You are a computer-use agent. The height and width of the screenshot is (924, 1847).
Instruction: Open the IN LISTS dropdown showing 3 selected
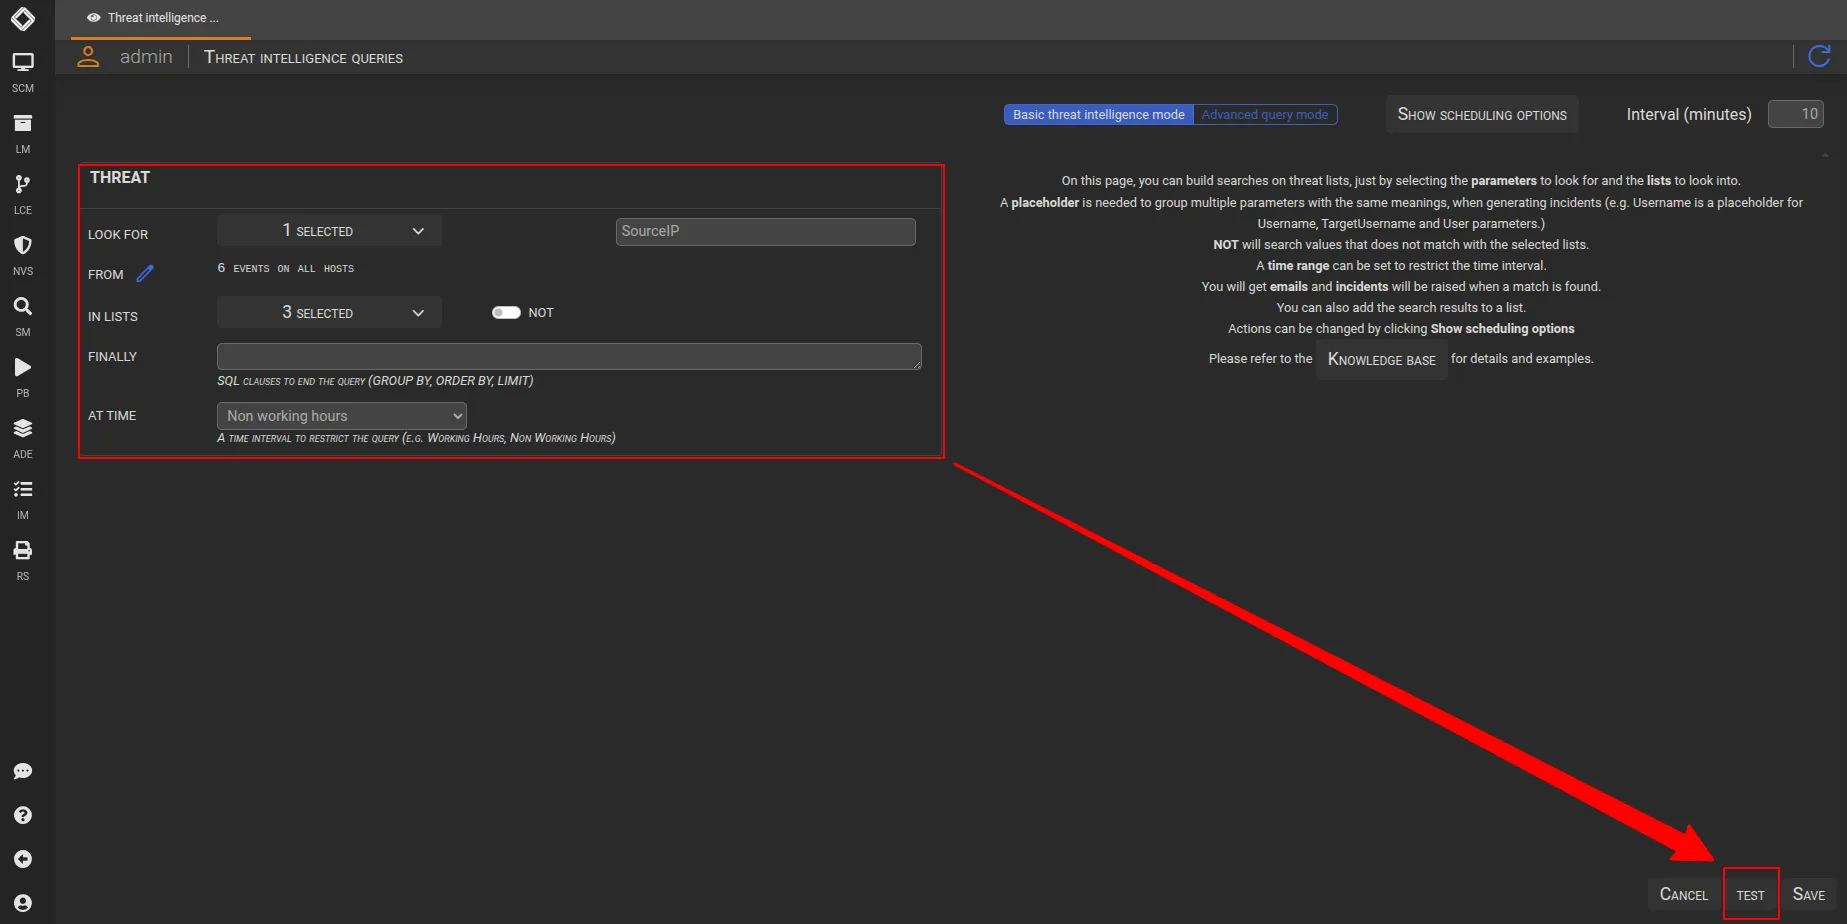328,312
